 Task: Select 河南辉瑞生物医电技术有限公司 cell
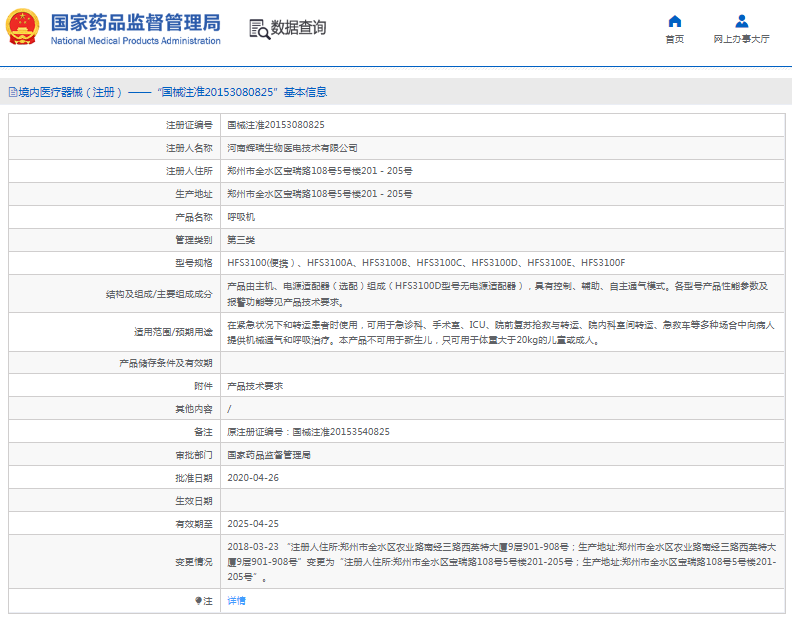[292, 148]
